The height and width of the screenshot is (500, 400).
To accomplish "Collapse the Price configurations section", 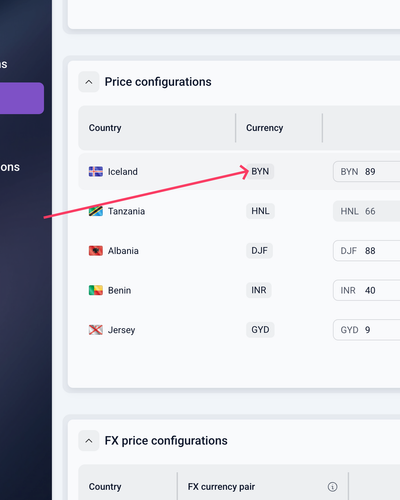I will pyautogui.click(x=89, y=82).
